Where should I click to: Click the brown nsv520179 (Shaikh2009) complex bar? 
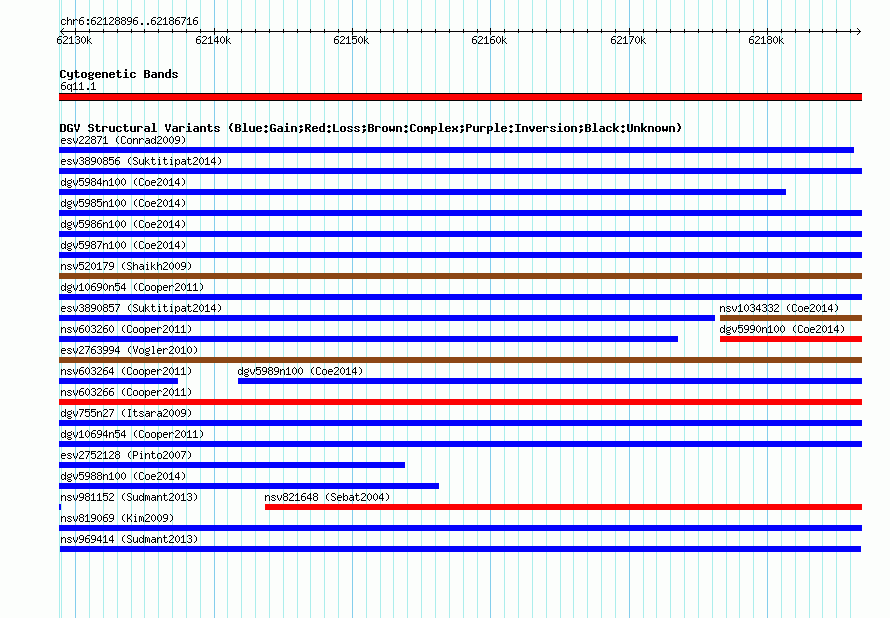[x=460, y=276]
